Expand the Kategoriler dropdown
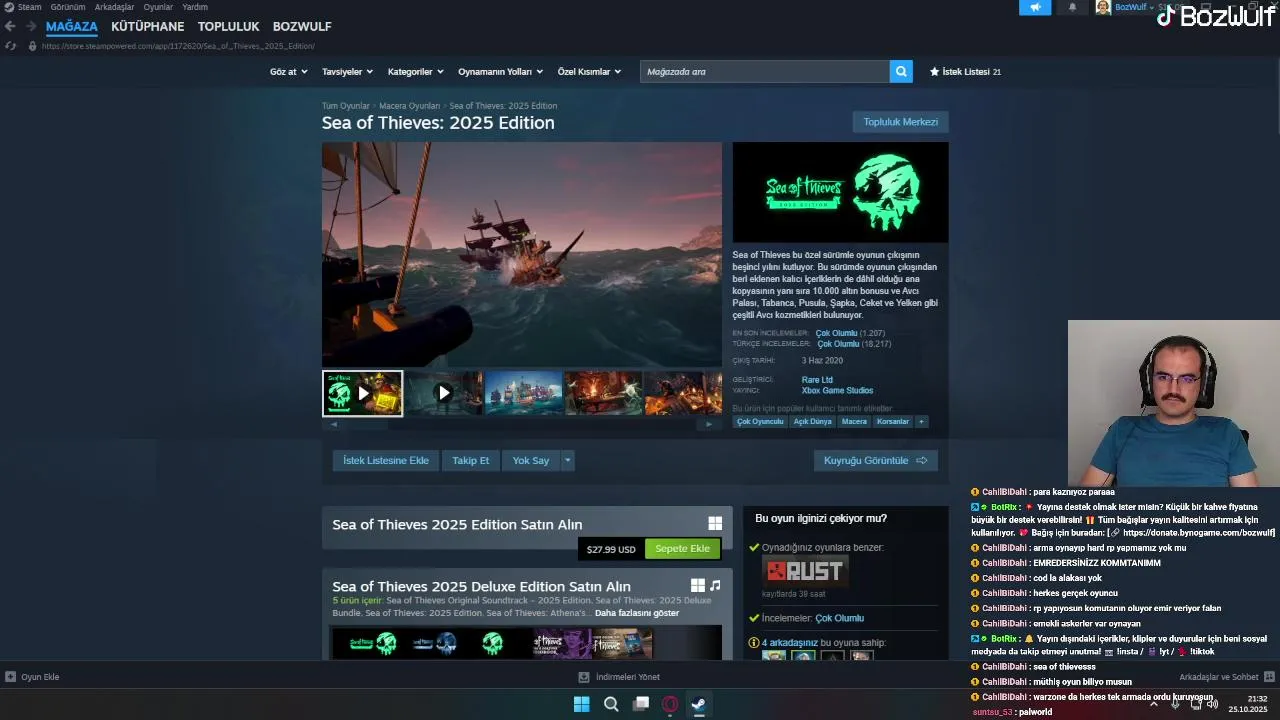 416,72
